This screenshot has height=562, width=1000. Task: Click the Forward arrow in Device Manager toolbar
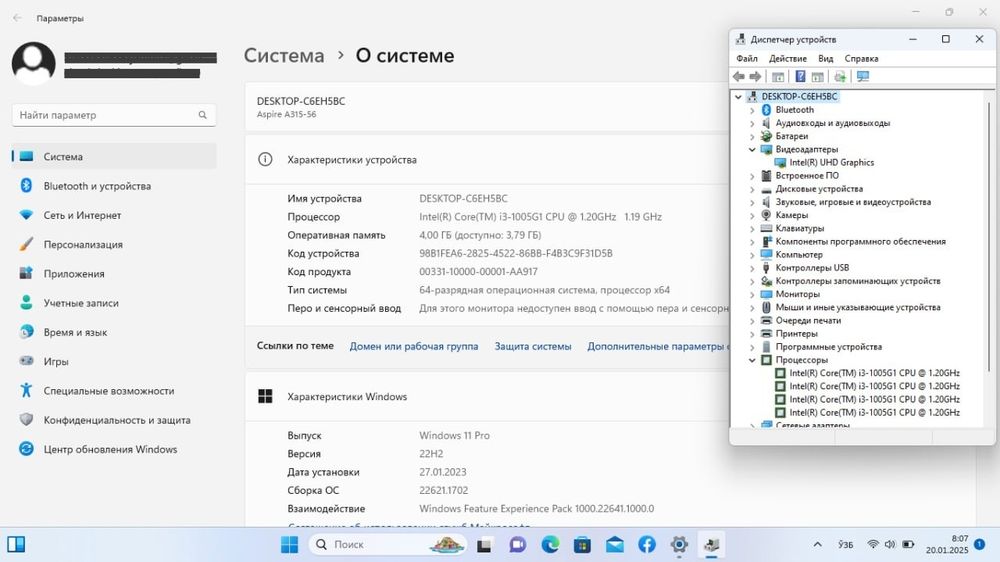tap(755, 77)
